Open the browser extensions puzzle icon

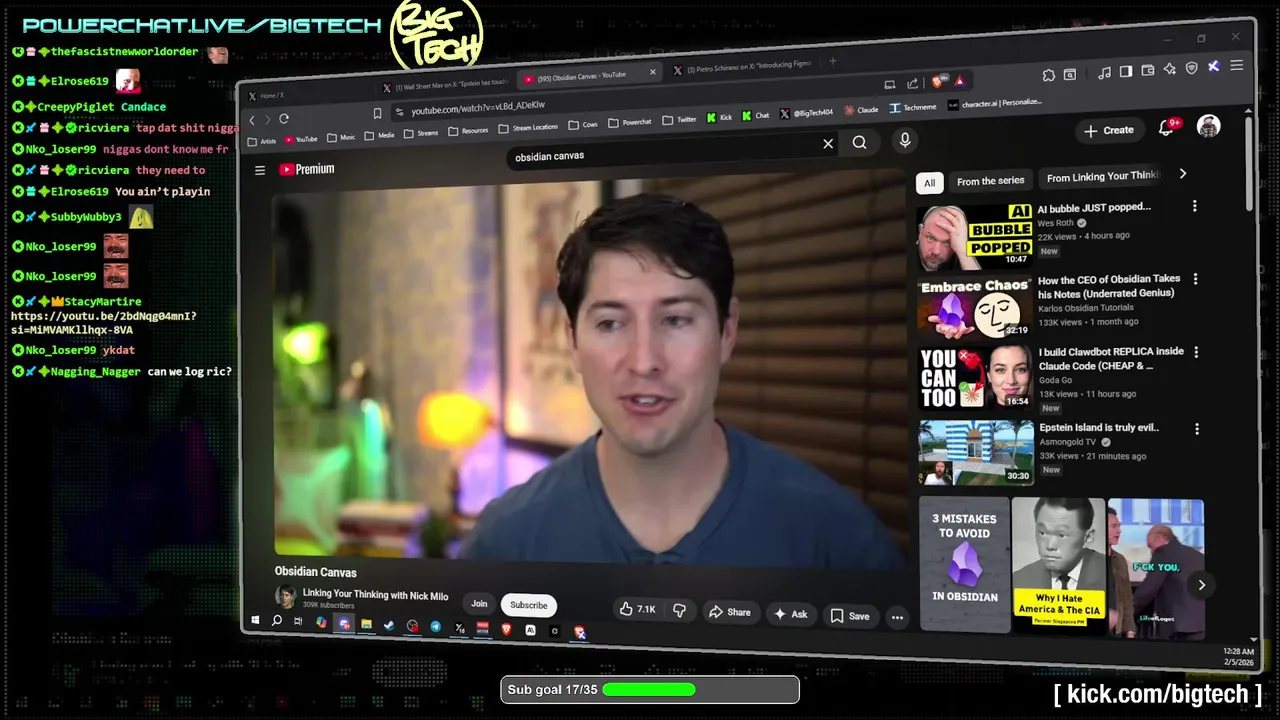(x=1048, y=75)
